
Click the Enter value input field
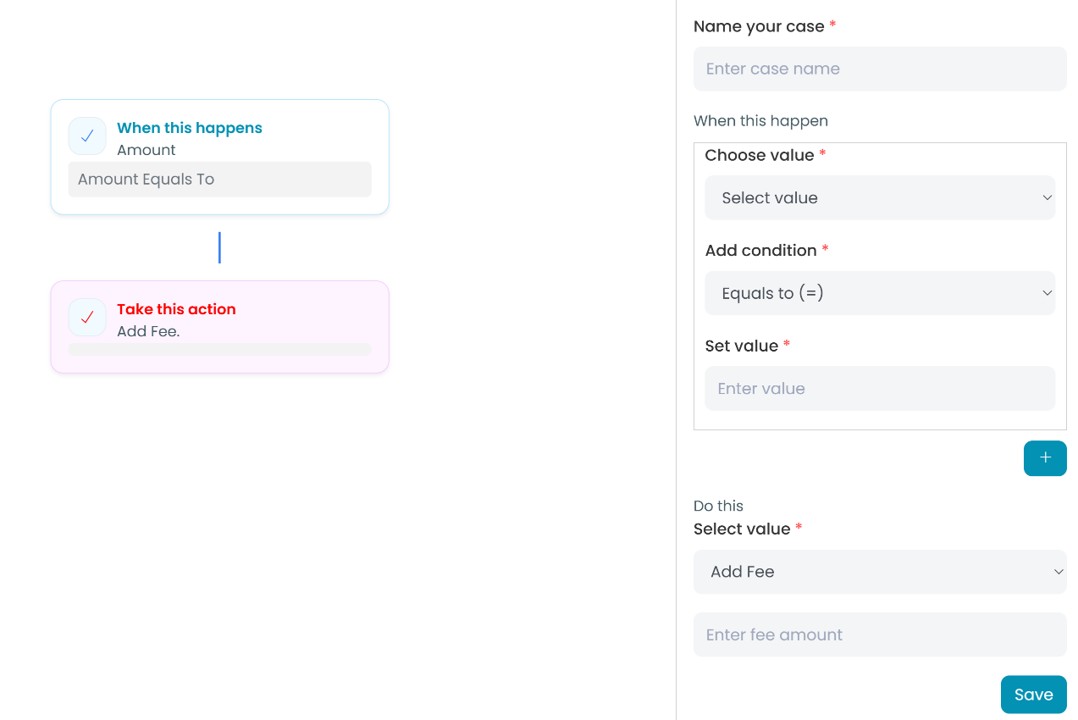pos(879,388)
